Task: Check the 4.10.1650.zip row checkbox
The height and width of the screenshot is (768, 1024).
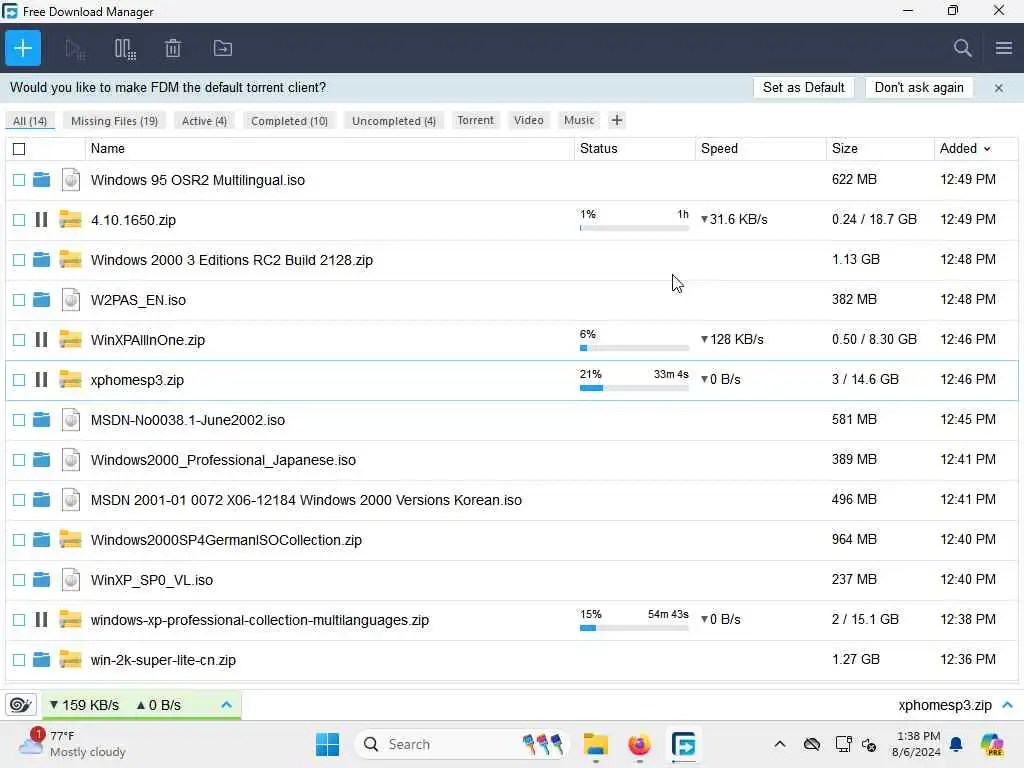Action: click(x=19, y=219)
